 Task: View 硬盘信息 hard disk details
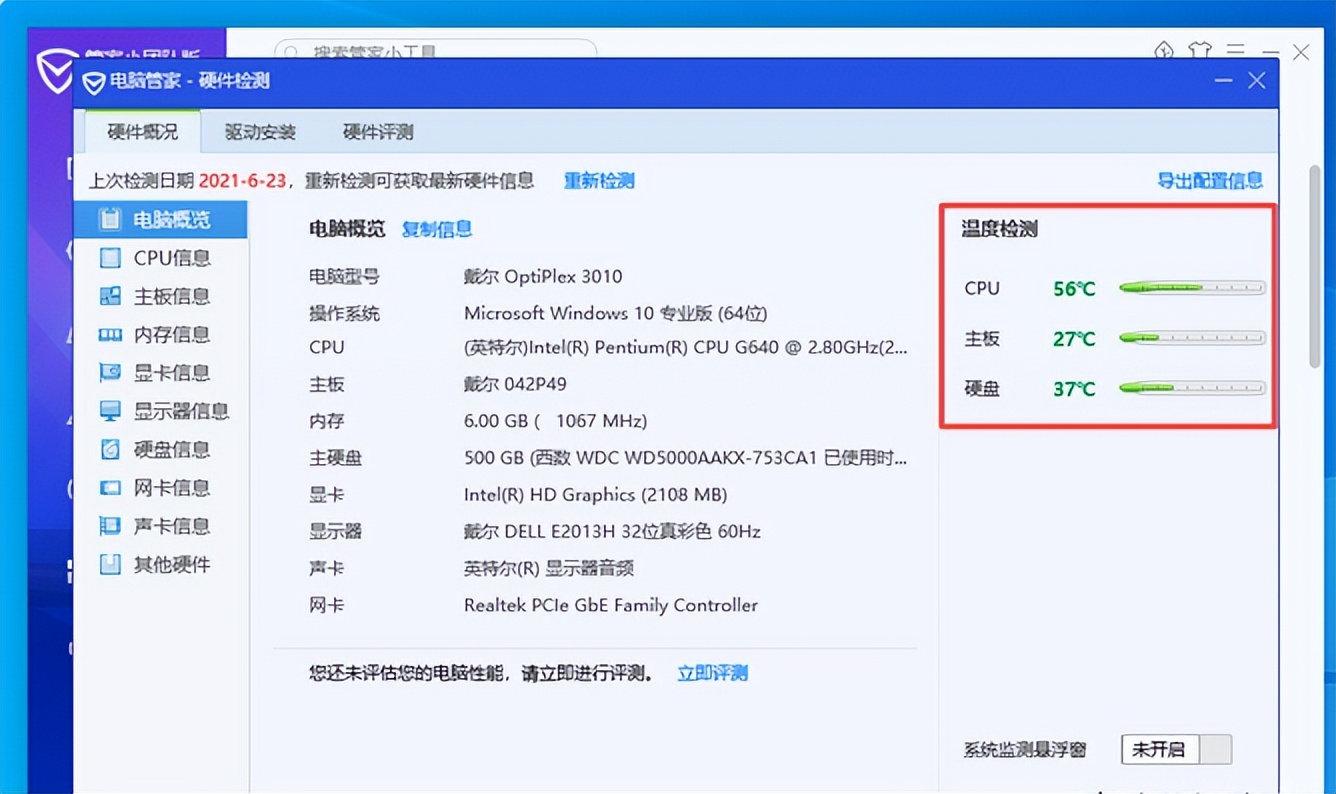(x=160, y=449)
